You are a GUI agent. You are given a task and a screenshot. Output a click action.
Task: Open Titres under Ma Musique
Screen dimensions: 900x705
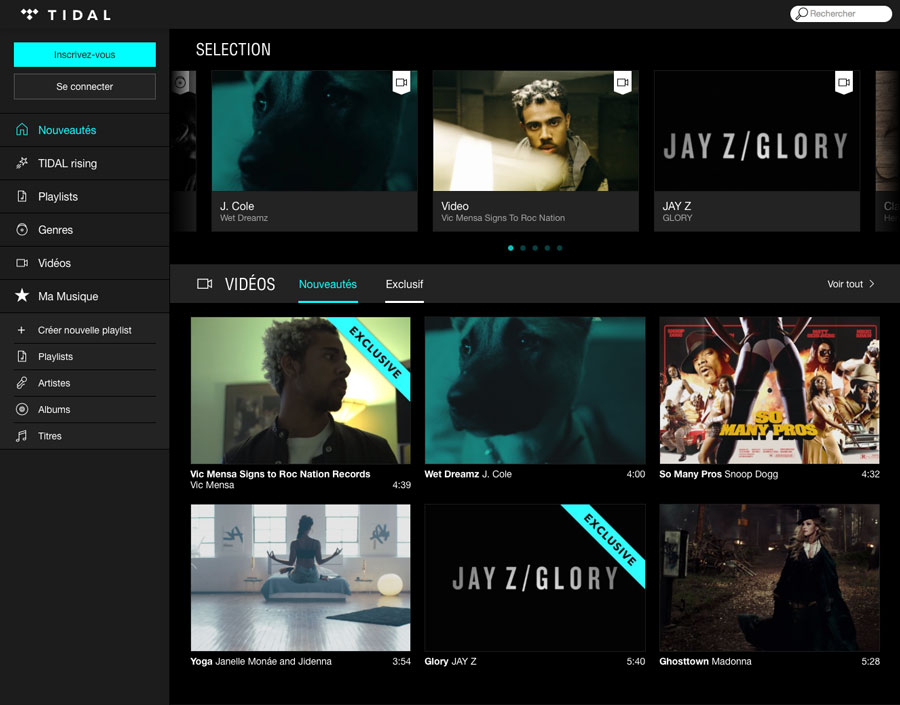(x=84, y=436)
